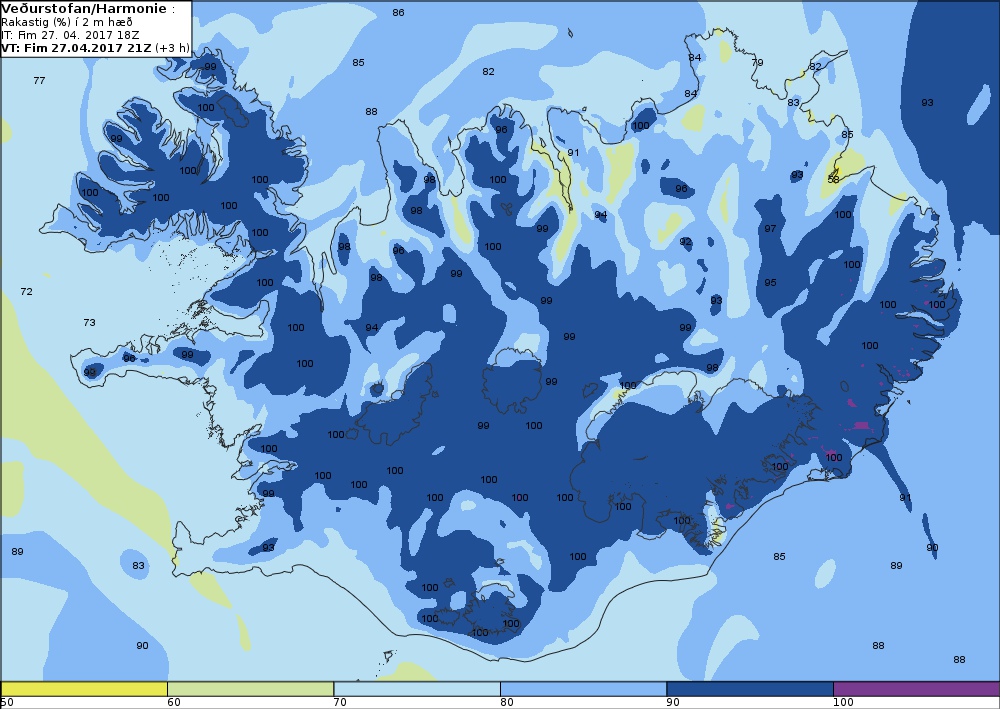
Task: Select the medium blue 80–90 legend band
Action: pos(583,689)
